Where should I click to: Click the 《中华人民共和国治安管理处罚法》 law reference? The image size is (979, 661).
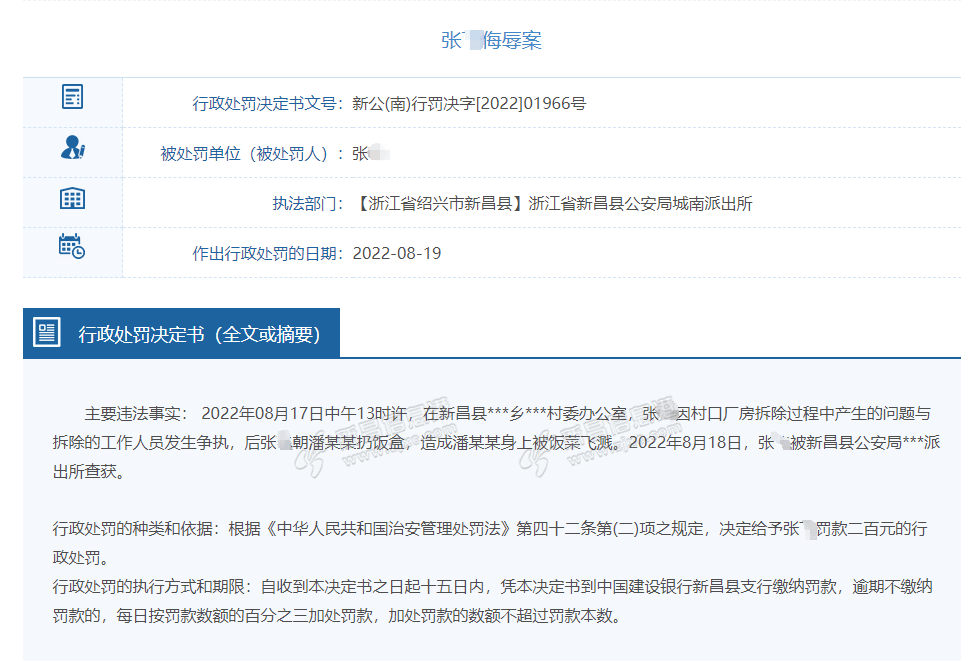click(388, 529)
